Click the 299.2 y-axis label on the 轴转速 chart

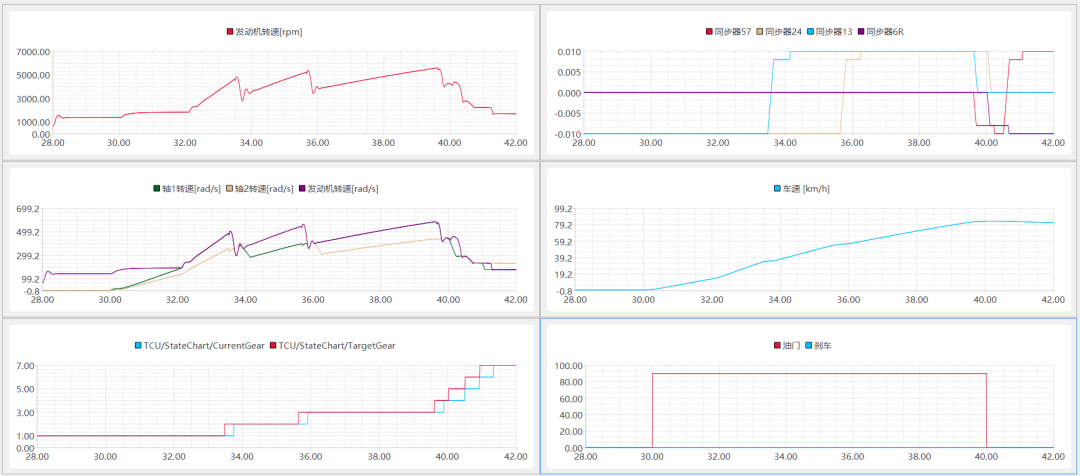28,256
